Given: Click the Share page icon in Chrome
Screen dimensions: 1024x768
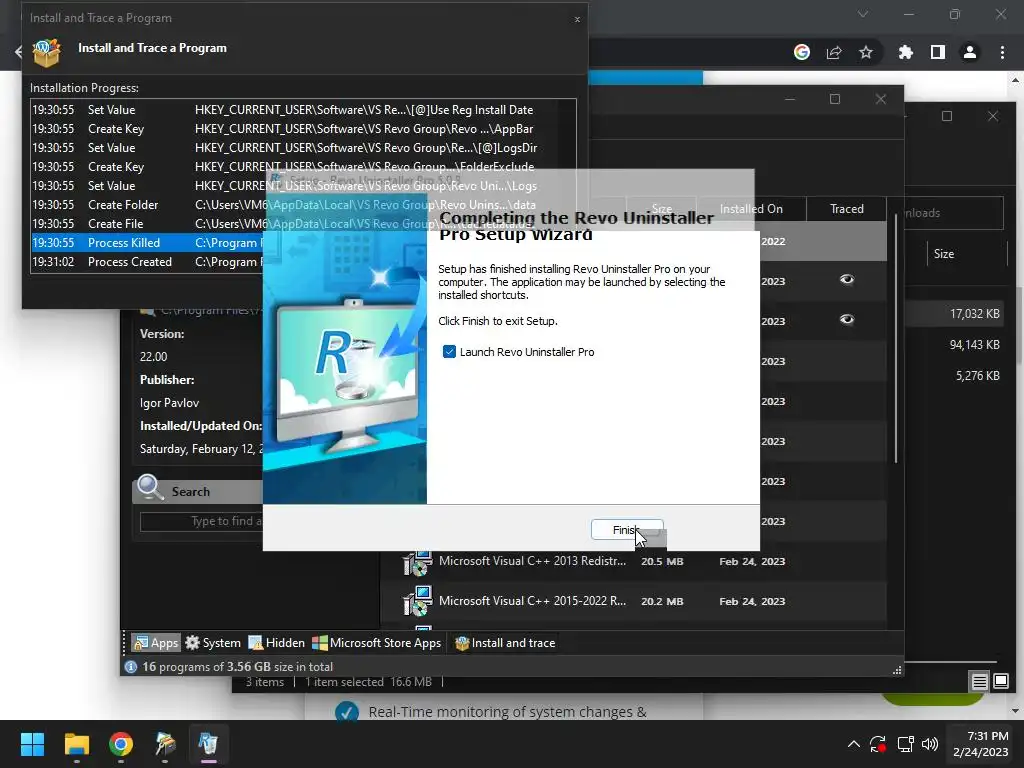Looking at the screenshot, I should coord(834,52).
